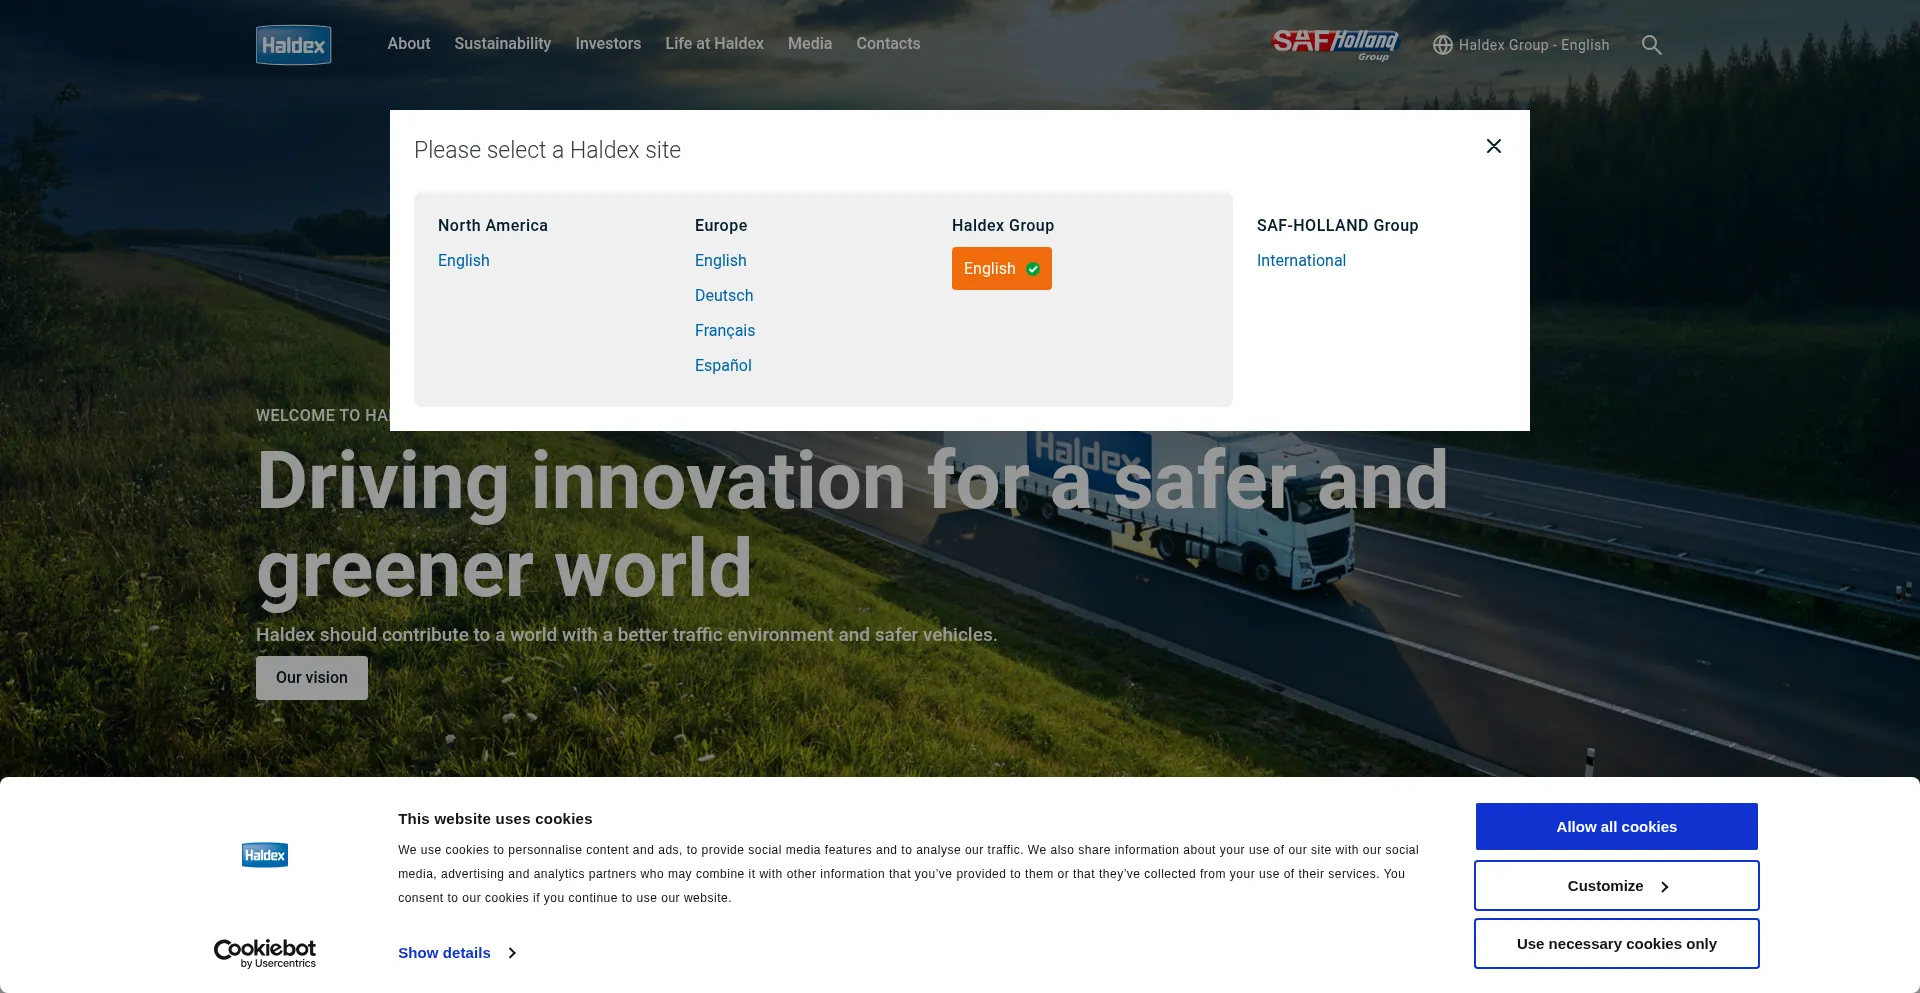Viewport: 1920px width, 993px height.
Task: Open the search magnifier icon
Action: coord(1651,45)
